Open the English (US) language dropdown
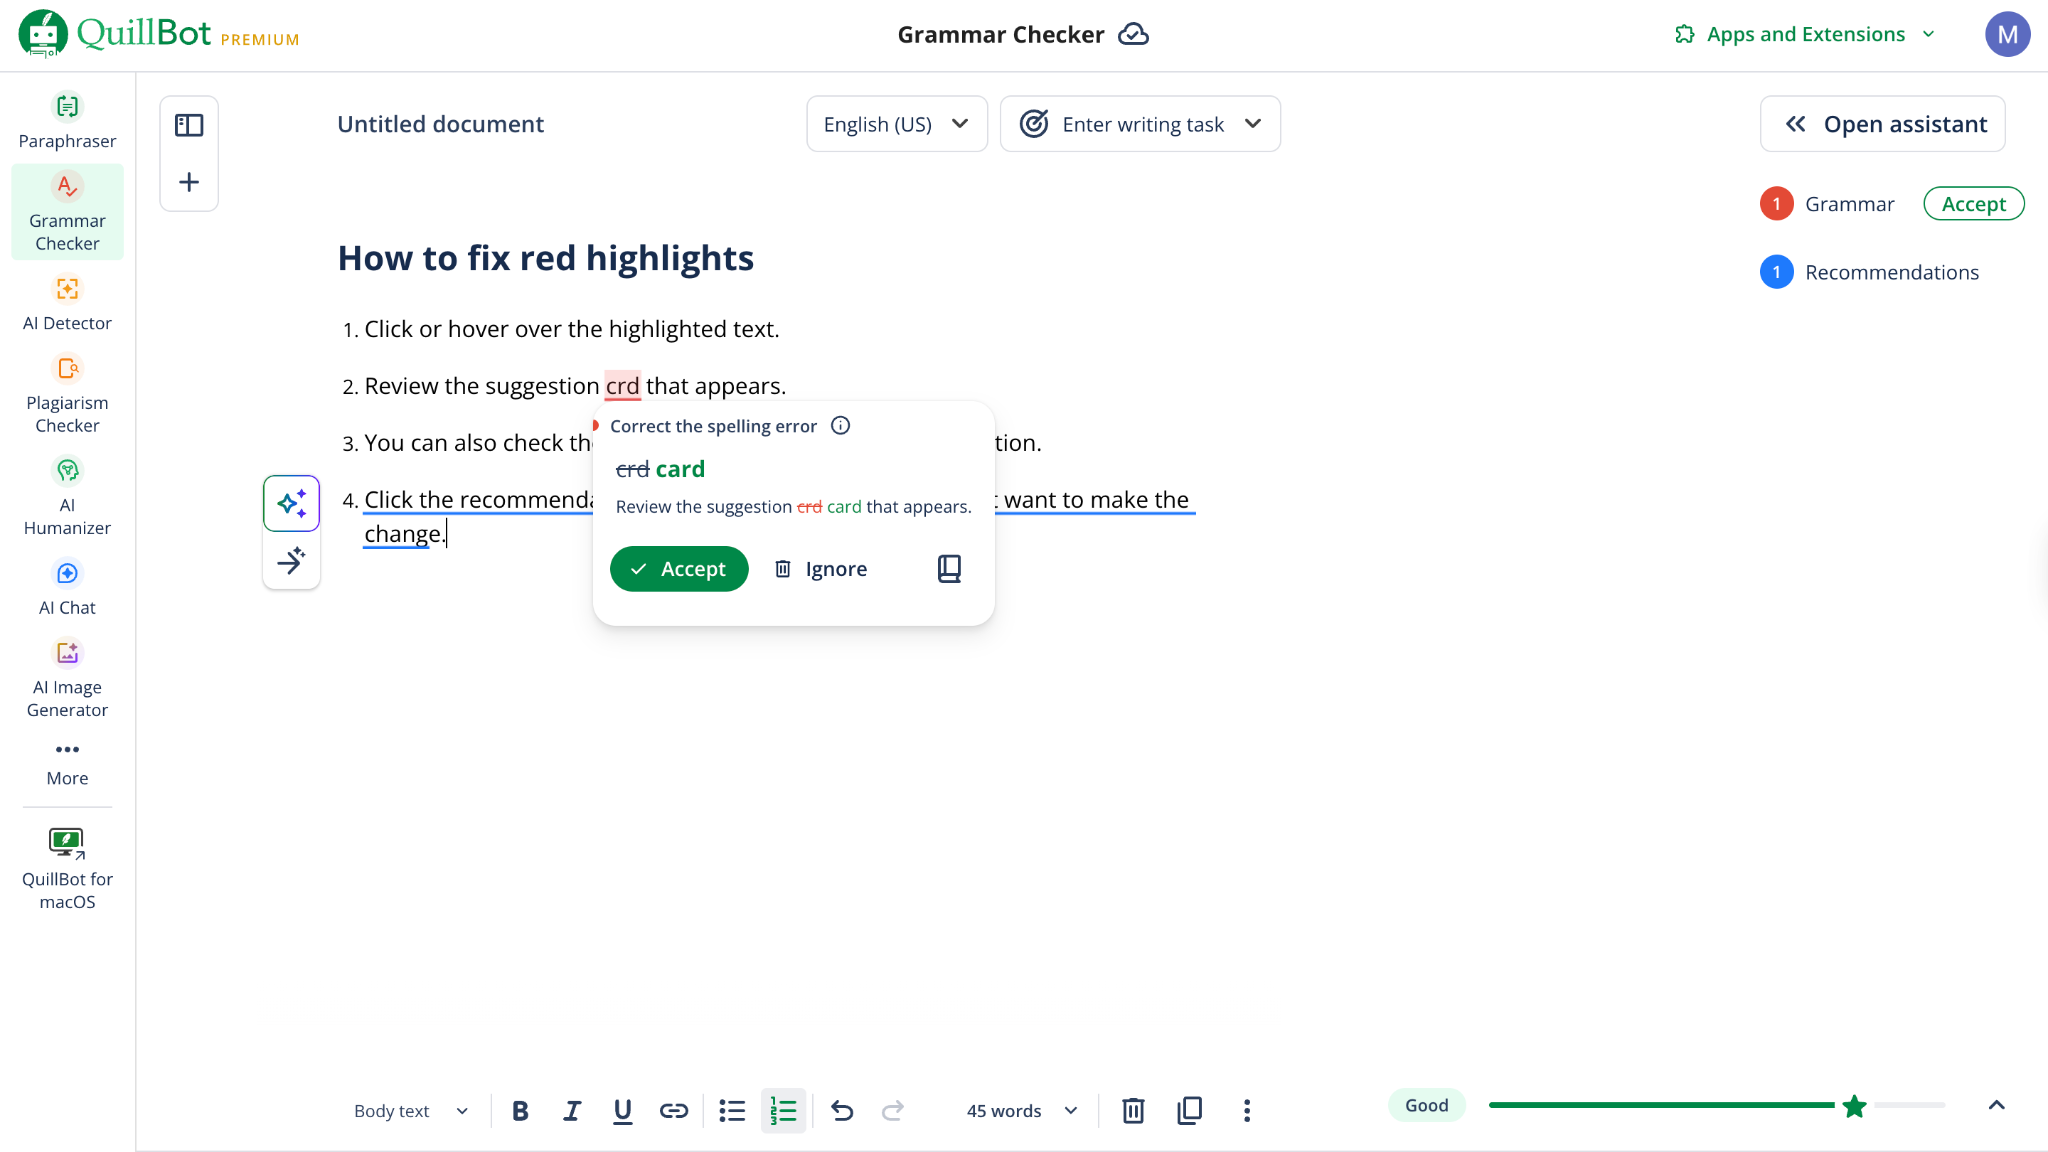This screenshot has width=2048, height=1152. tap(896, 123)
